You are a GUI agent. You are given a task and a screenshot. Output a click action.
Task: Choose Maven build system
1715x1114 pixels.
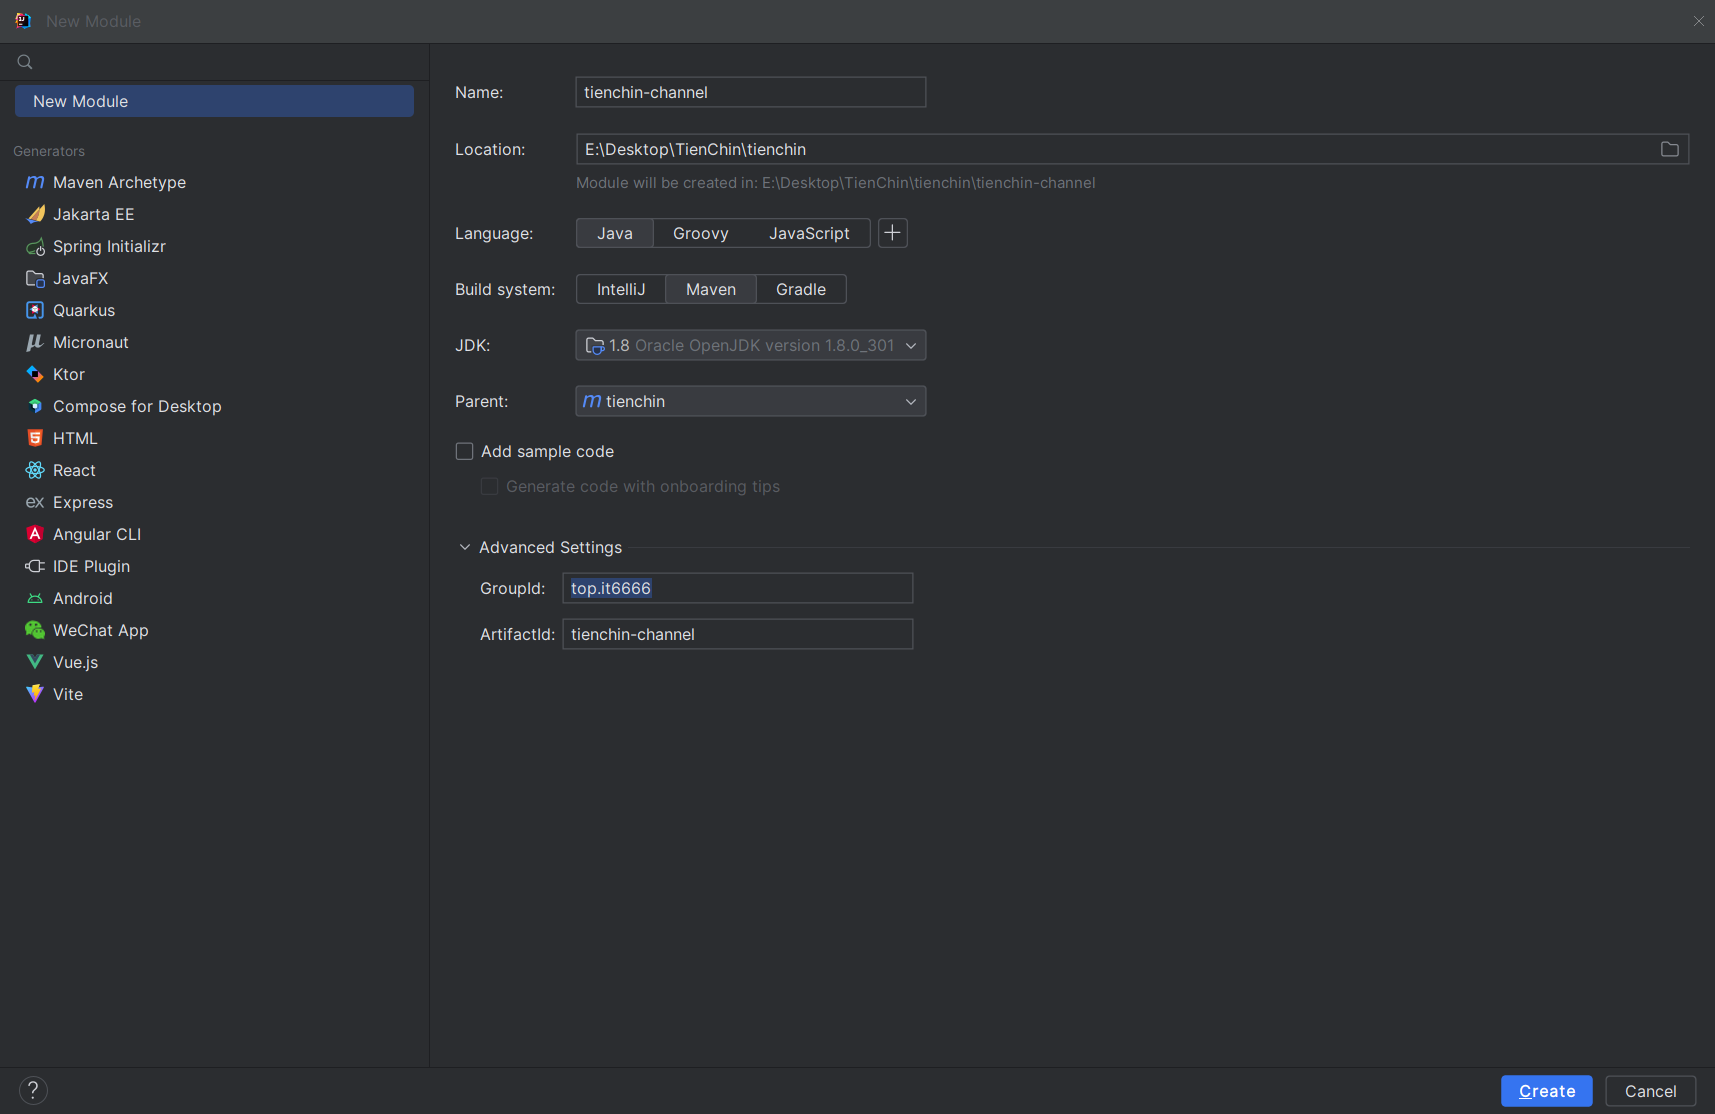pyautogui.click(x=711, y=289)
